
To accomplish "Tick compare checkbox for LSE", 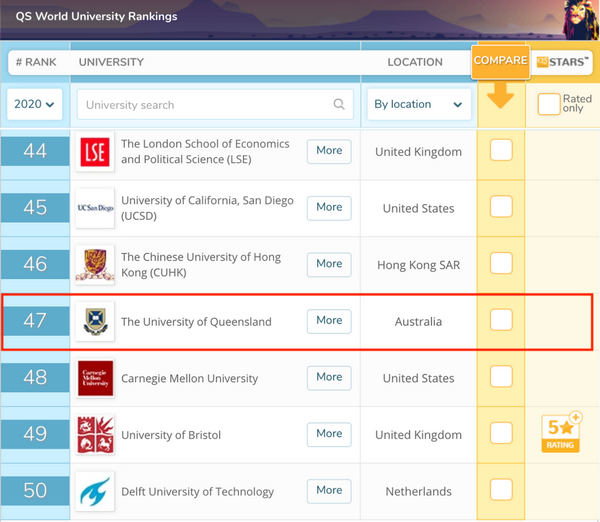I will click(501, 151).
